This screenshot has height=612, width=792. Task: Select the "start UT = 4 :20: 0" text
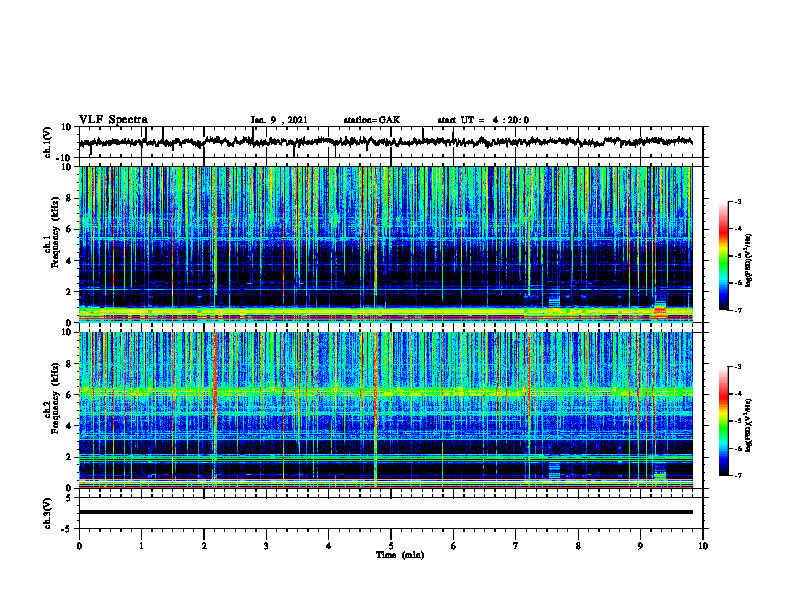coord(483,120)
